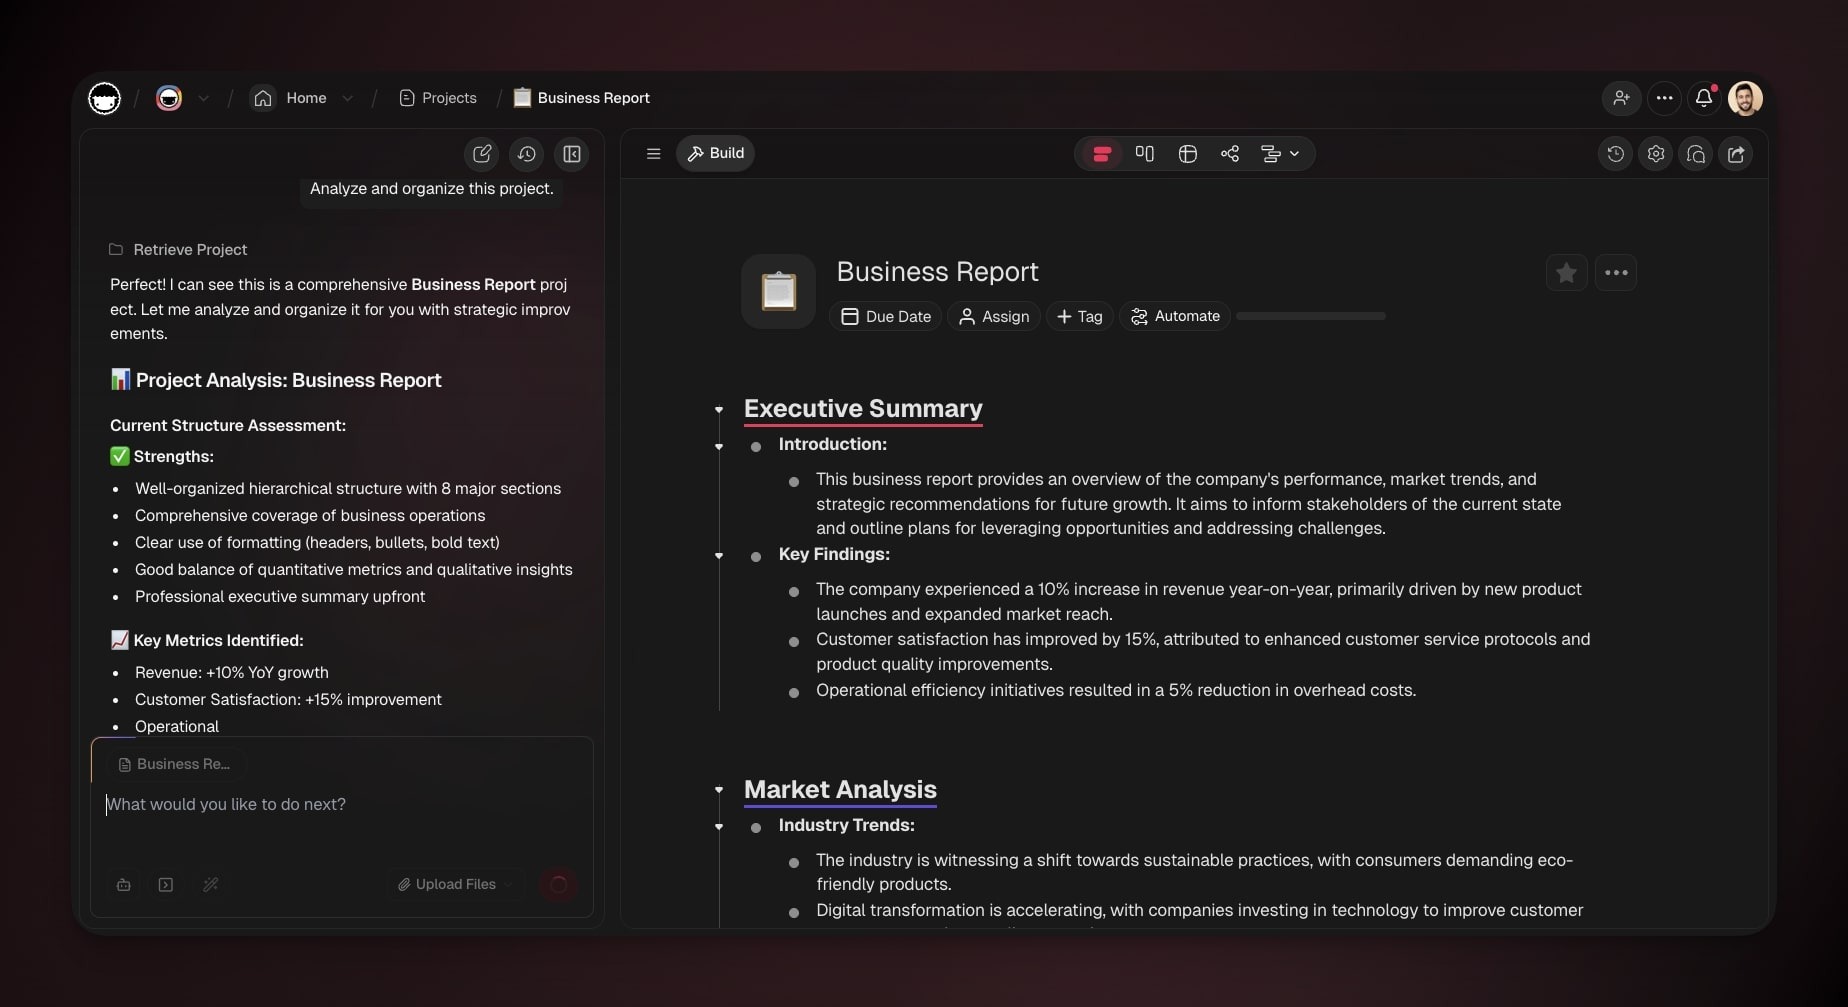Toggle the document outline hamburger menu
This screenshot has height=1007, width=1848.
pos(653,154)
